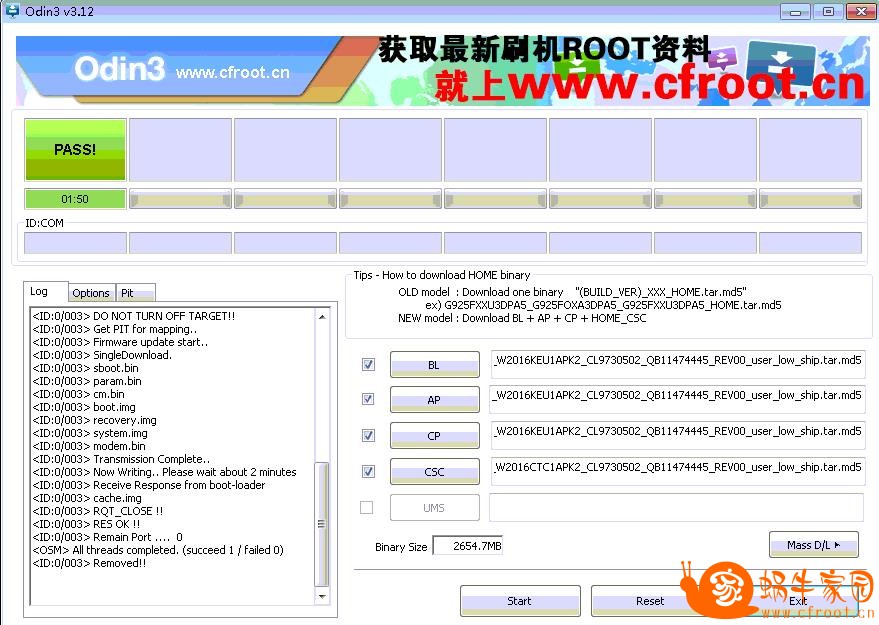This screenshot has width=879, height=625.
Task: Select log line 'system.img'
Action: (x=90, y=433)
